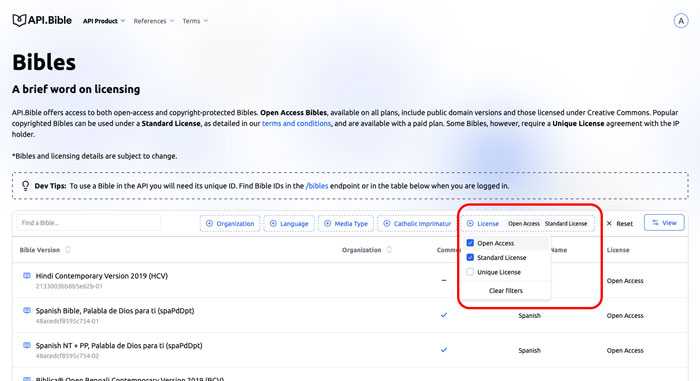Image resolution: width=700 pixels, height=381 pixels.
Task: Click Hindi Contemporary Version 2019 (HCV)
Action: (x=102, y=276)
